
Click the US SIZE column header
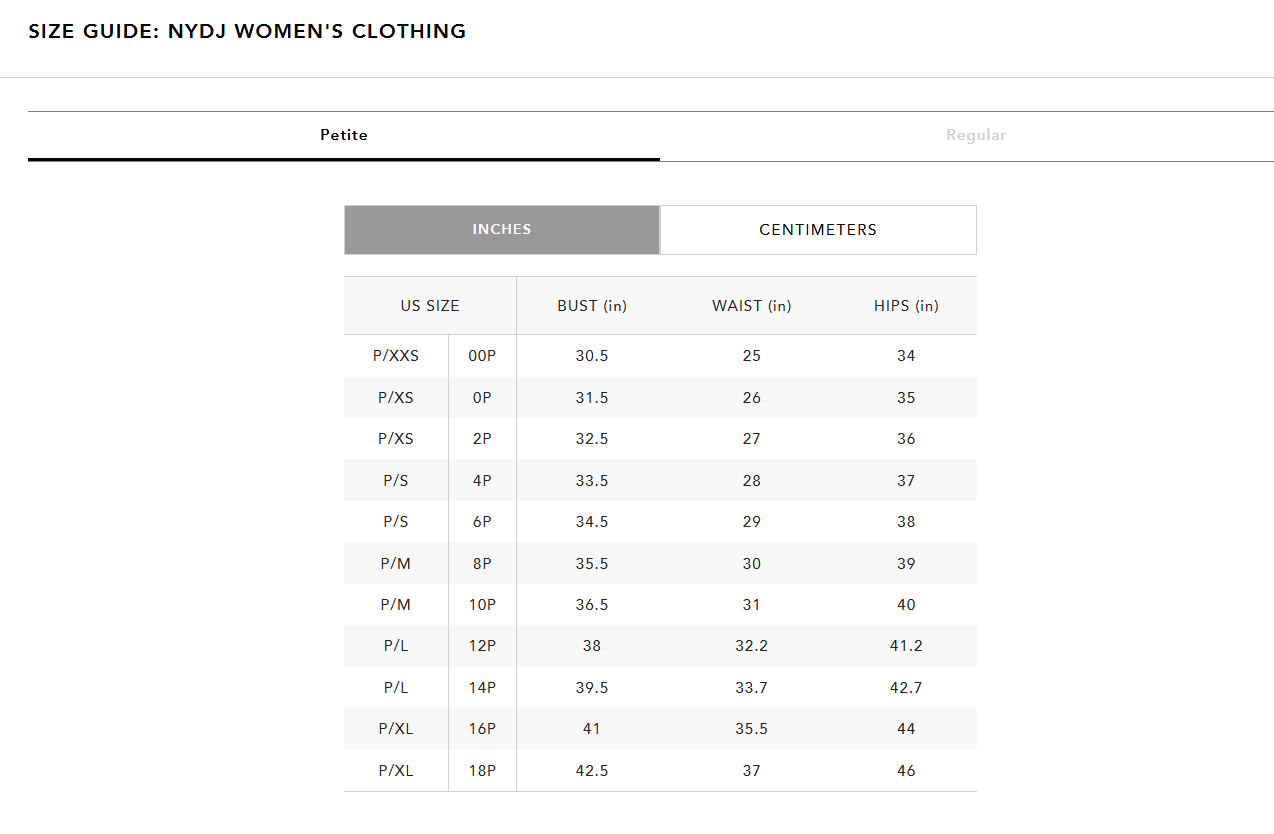(430, 306)
